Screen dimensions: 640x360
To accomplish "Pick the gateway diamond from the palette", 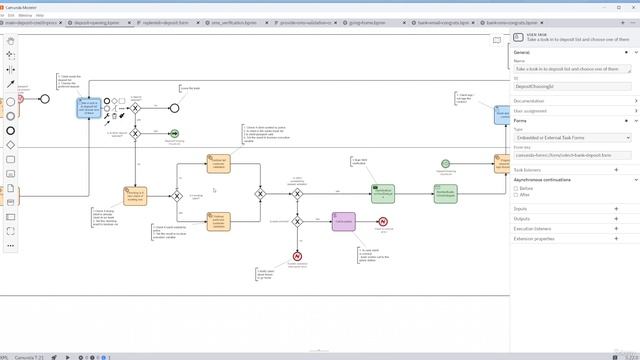I will [x=11, y=145].
